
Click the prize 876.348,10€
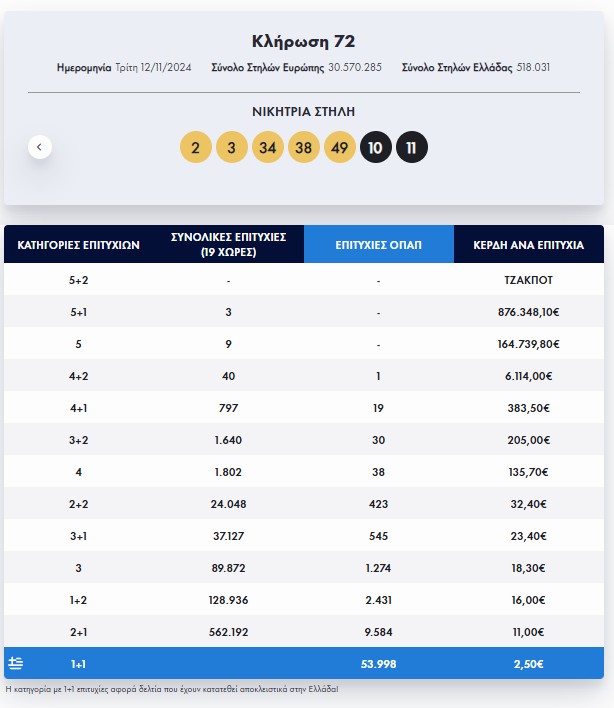529,312
